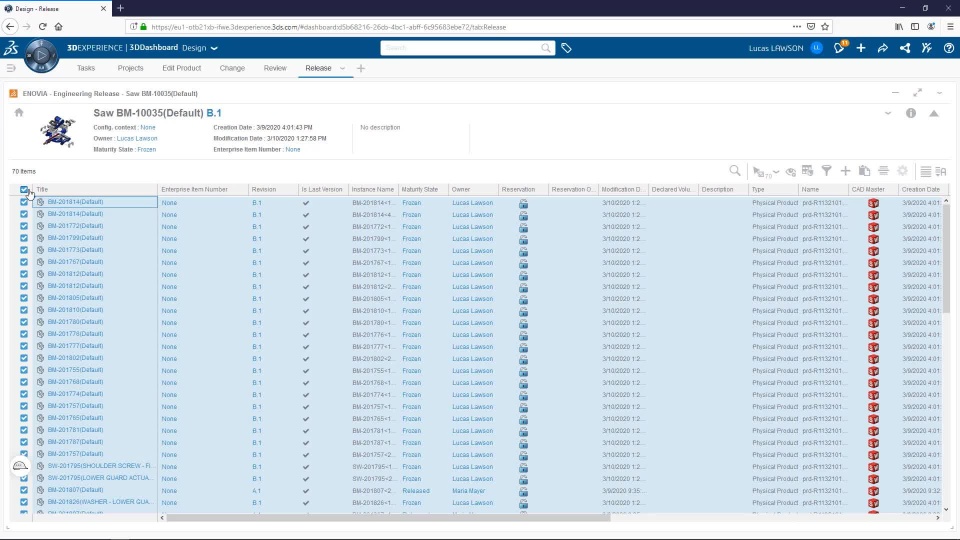The width and height of the screenshot is (960, 540).
Task: Open the Information panel icon
Action: [911, 113]
